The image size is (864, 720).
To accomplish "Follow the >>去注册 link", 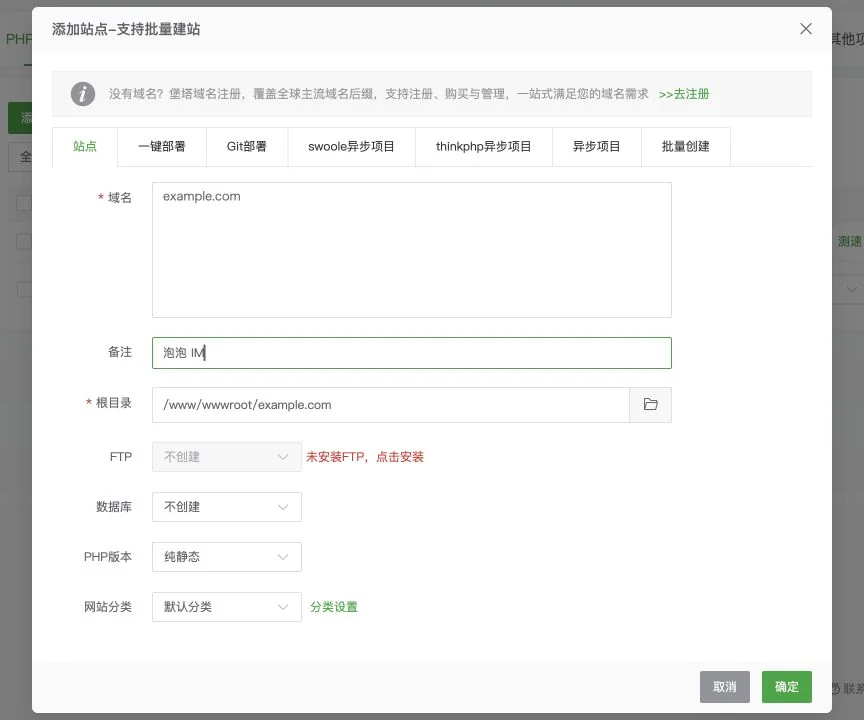I will tap(684, 94).
